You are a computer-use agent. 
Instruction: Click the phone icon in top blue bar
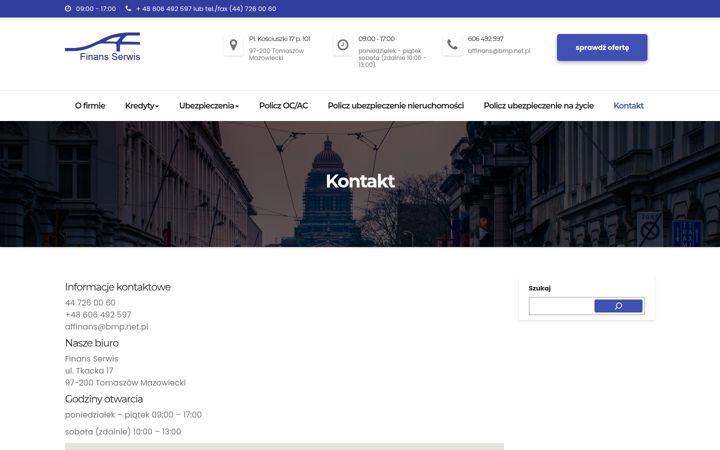(x=128, y=9)
